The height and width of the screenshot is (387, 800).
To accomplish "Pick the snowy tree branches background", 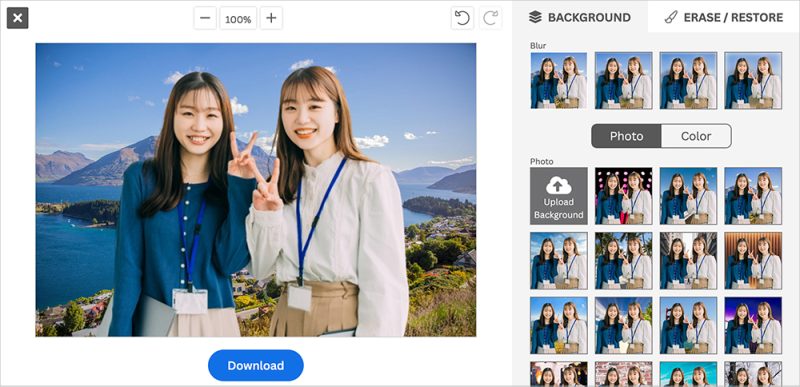I will [753, 373].
